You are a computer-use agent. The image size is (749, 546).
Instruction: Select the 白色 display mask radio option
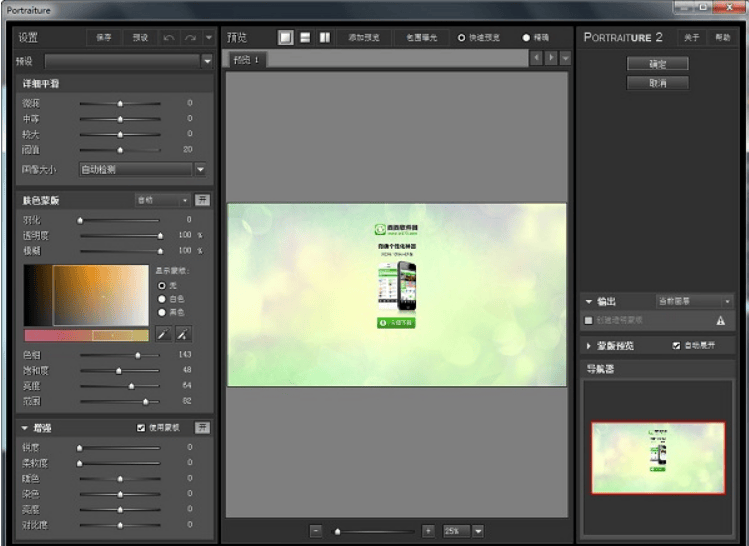coord(160,298)
